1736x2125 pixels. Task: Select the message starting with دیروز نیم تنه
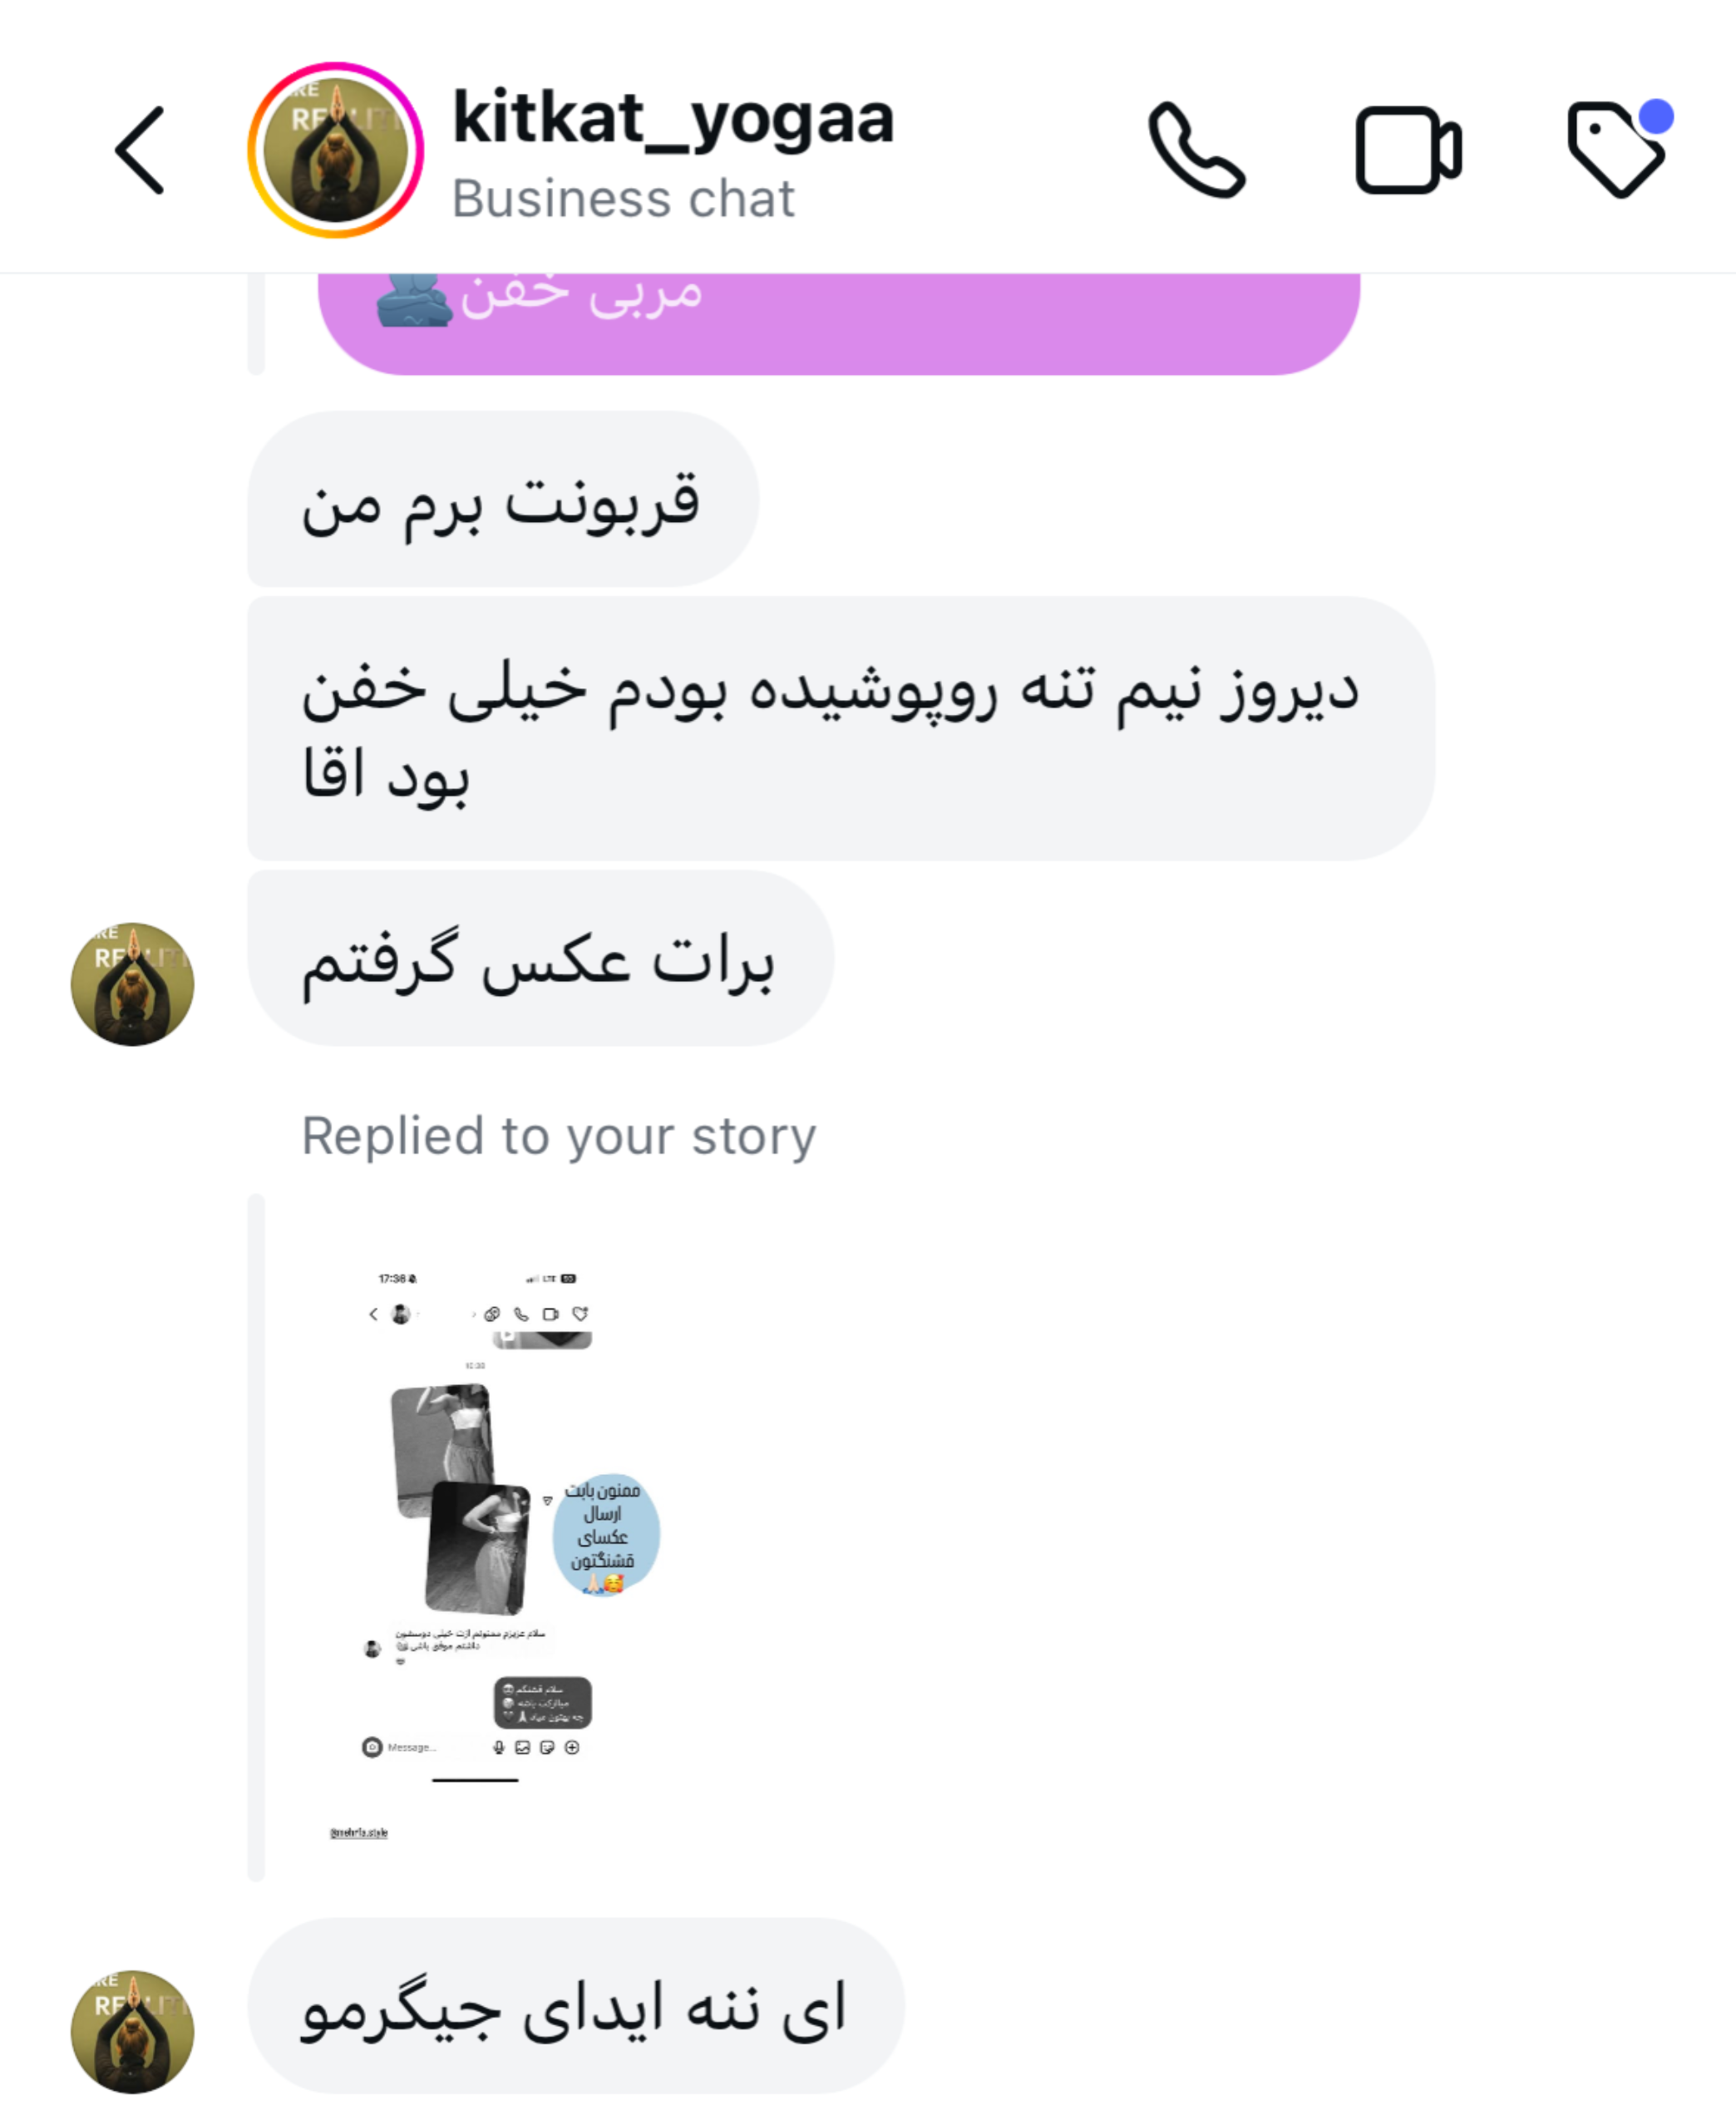click(x=841, y=728)
